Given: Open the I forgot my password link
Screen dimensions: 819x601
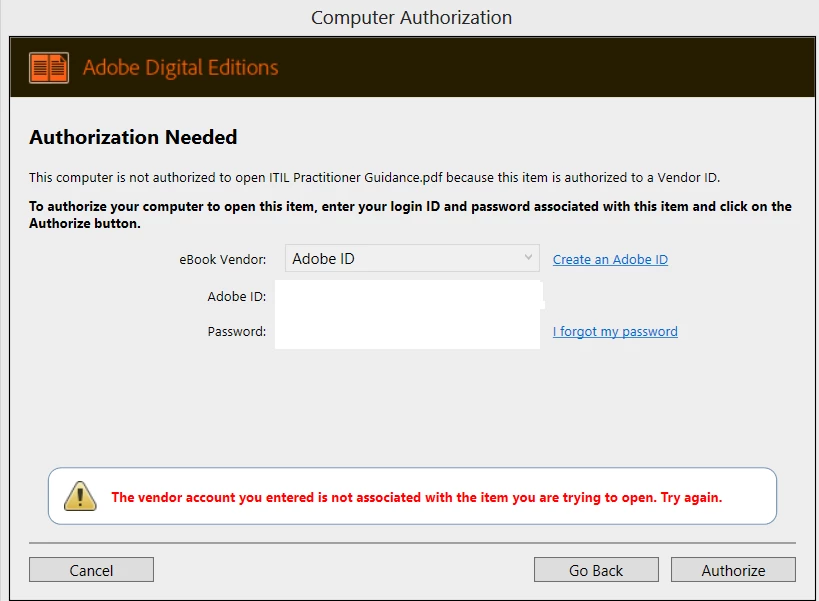Looking at the screenshot, I should point(615,332).
